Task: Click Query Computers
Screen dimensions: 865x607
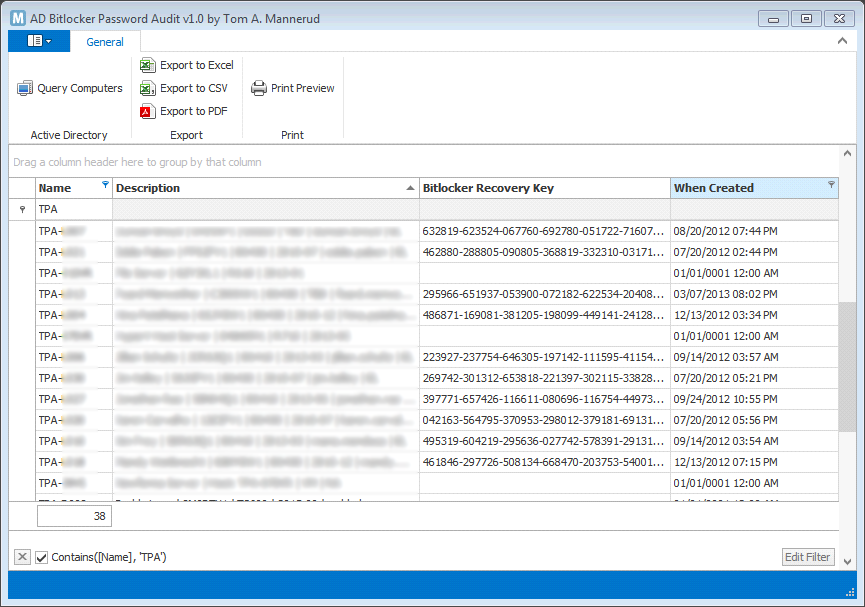Action: tap(70, 88)
